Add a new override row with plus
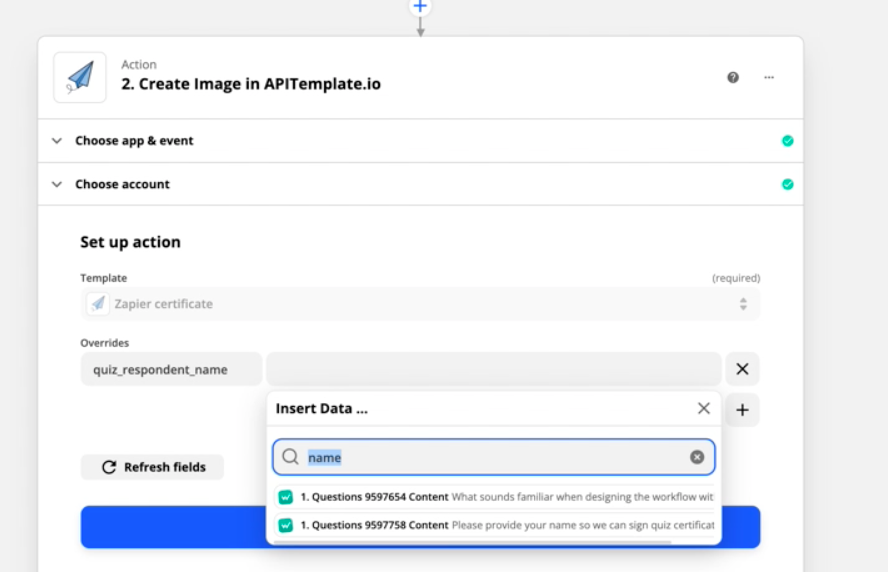 (742, 410)
